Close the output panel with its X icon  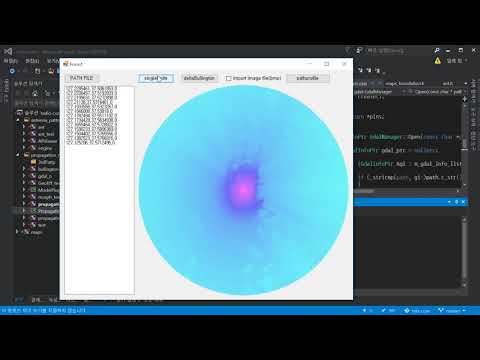coord(463,202)
